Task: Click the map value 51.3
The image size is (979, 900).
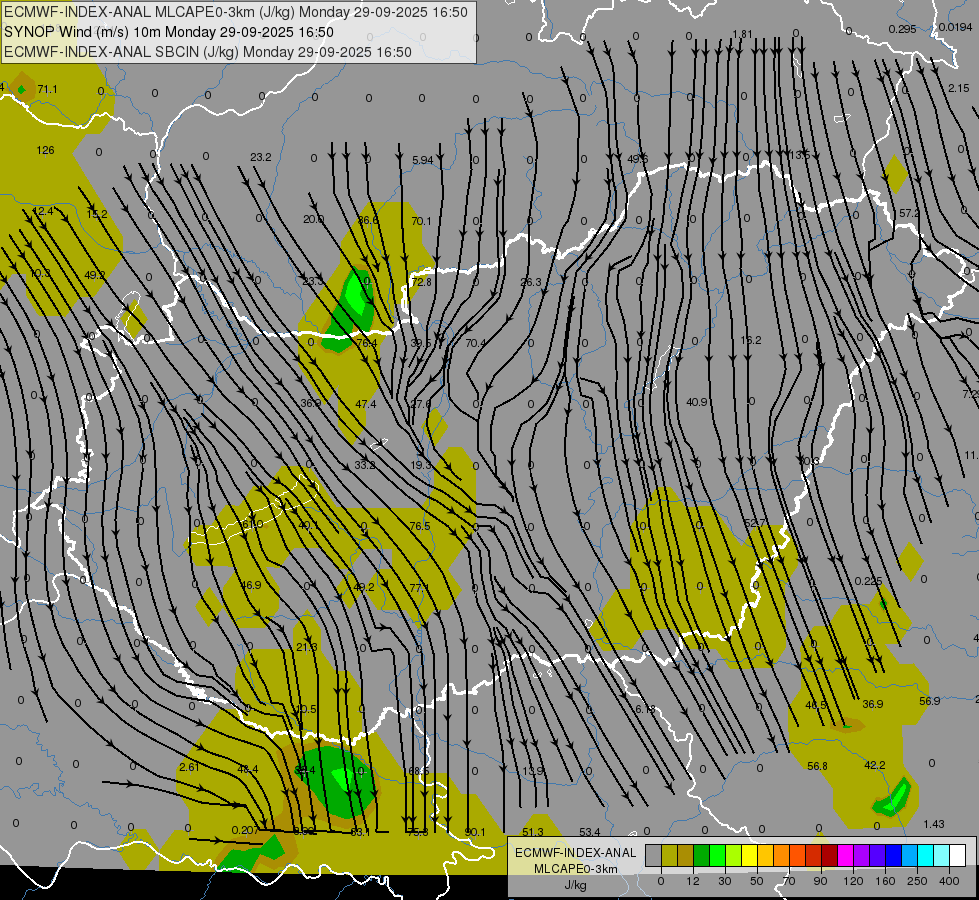Action: coord(533,833)
